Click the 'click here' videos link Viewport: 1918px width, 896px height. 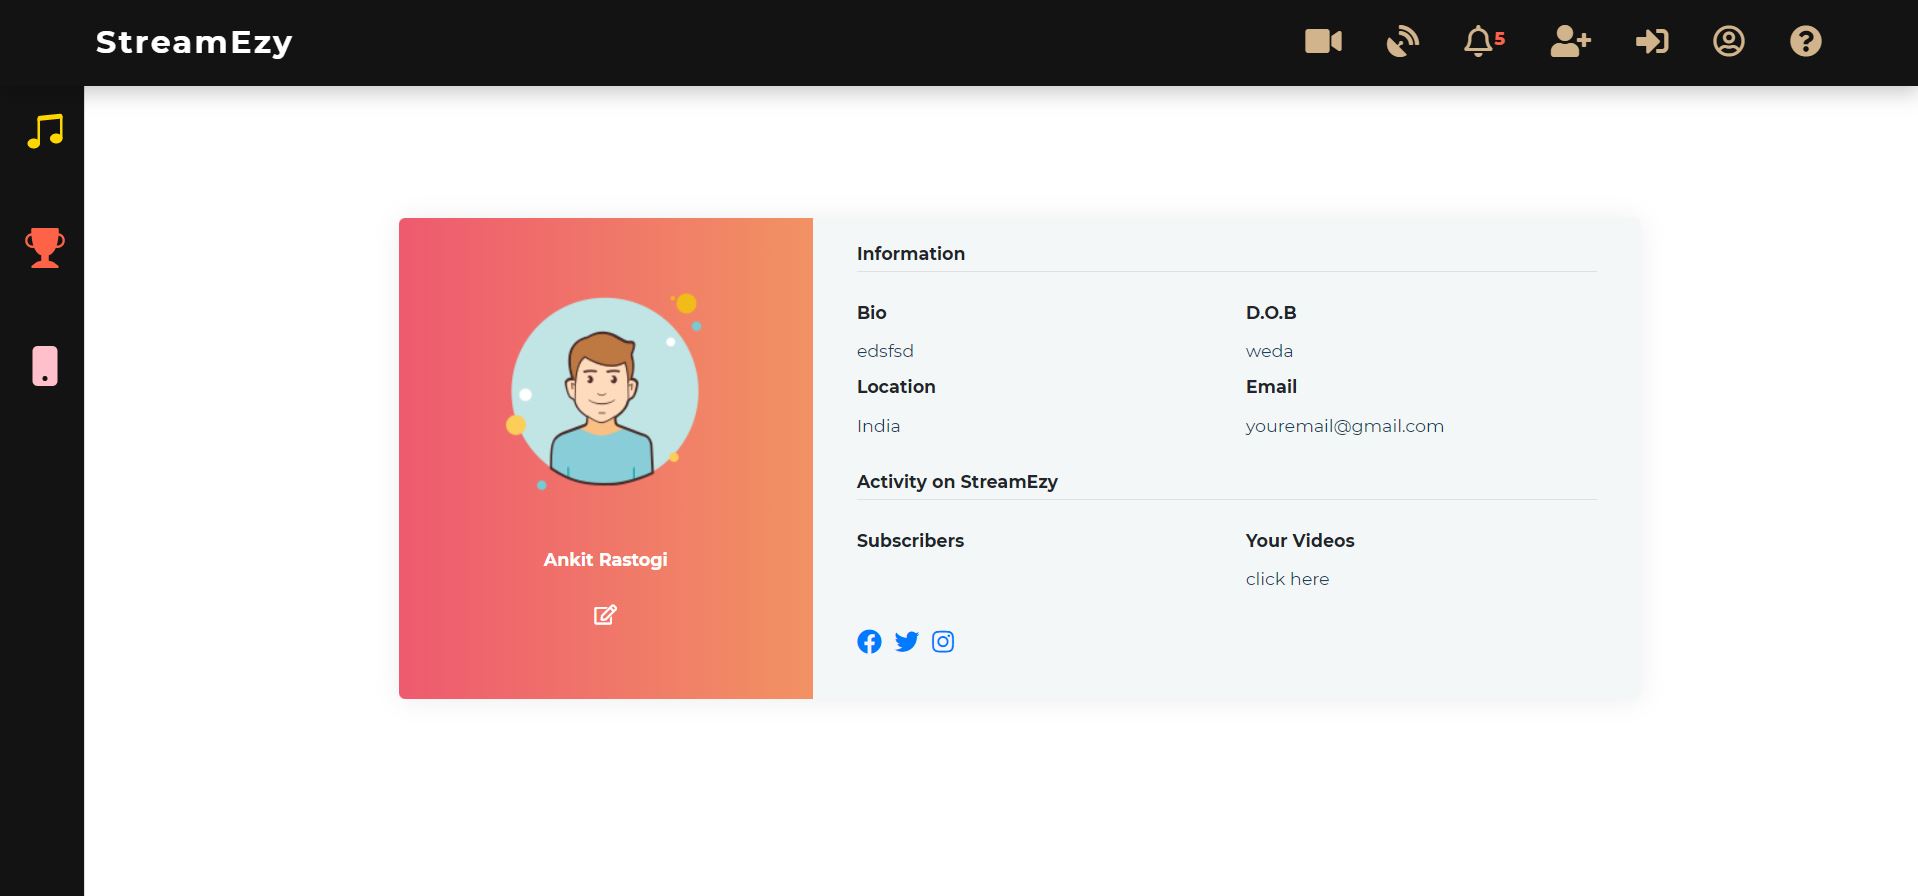[1287, 579]
